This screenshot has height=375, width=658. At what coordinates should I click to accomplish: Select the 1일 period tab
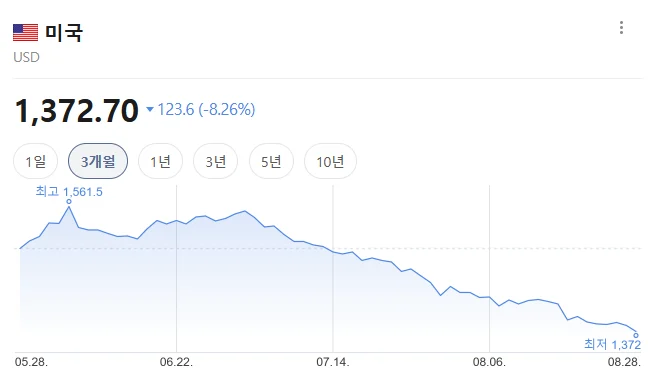(36, 161)
